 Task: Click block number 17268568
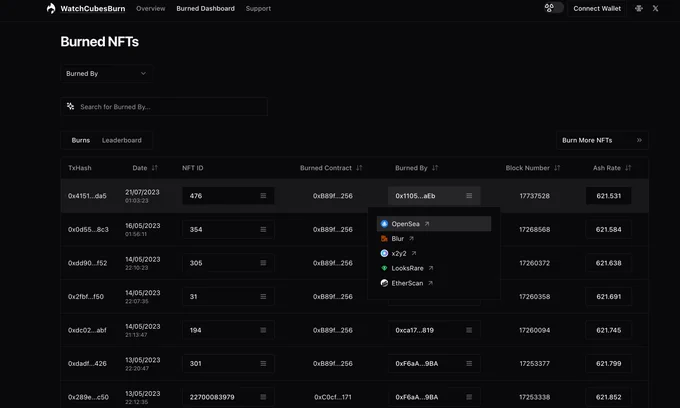pos(535,229)
